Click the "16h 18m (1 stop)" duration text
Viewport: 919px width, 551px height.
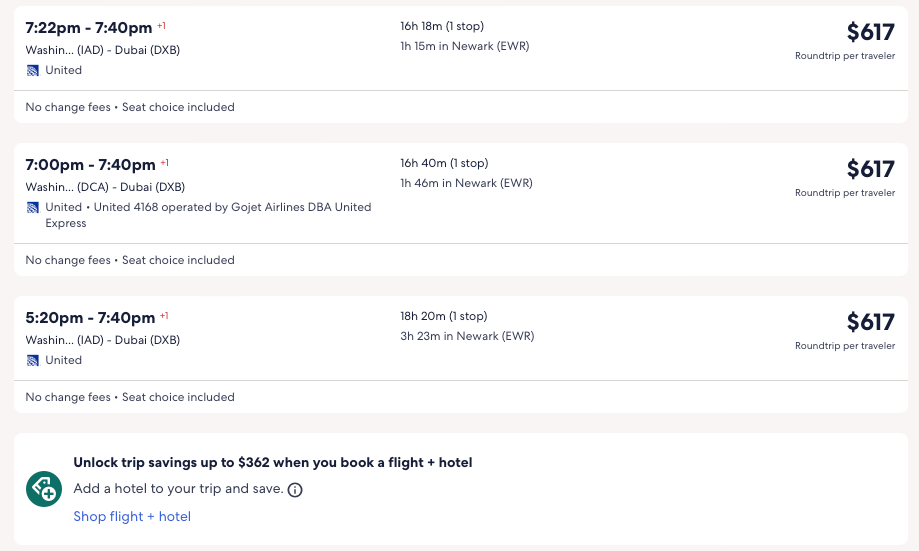[x=442, y=26]
